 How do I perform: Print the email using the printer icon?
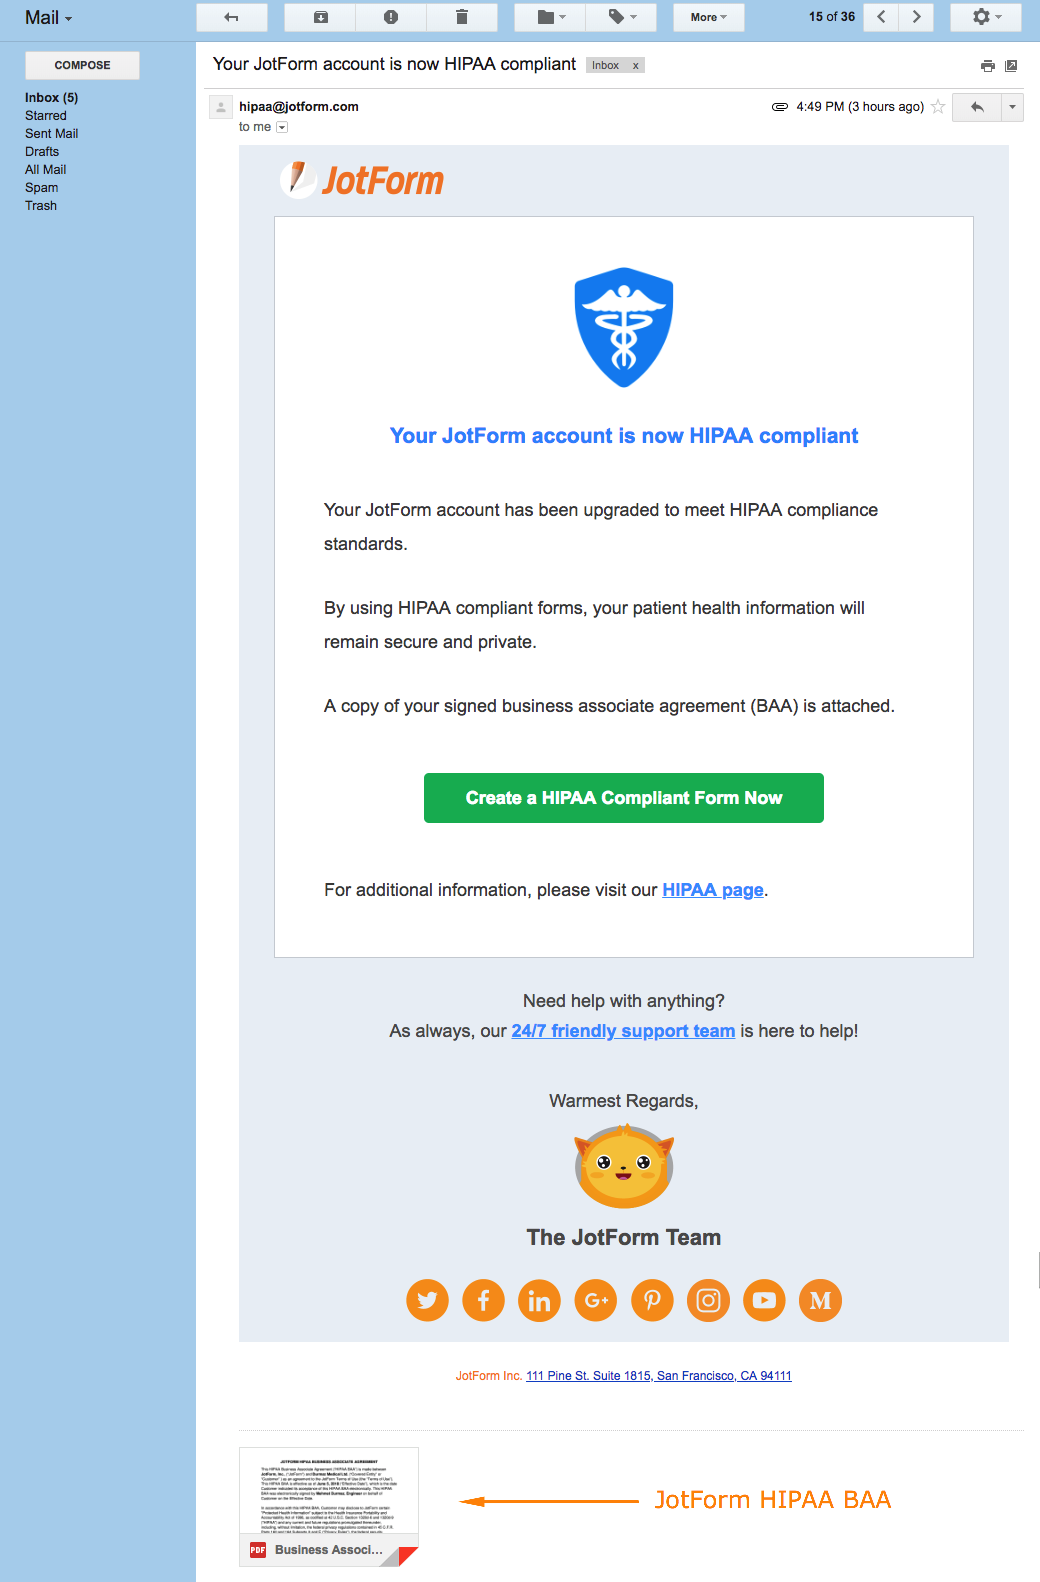[x=988, y=66]
